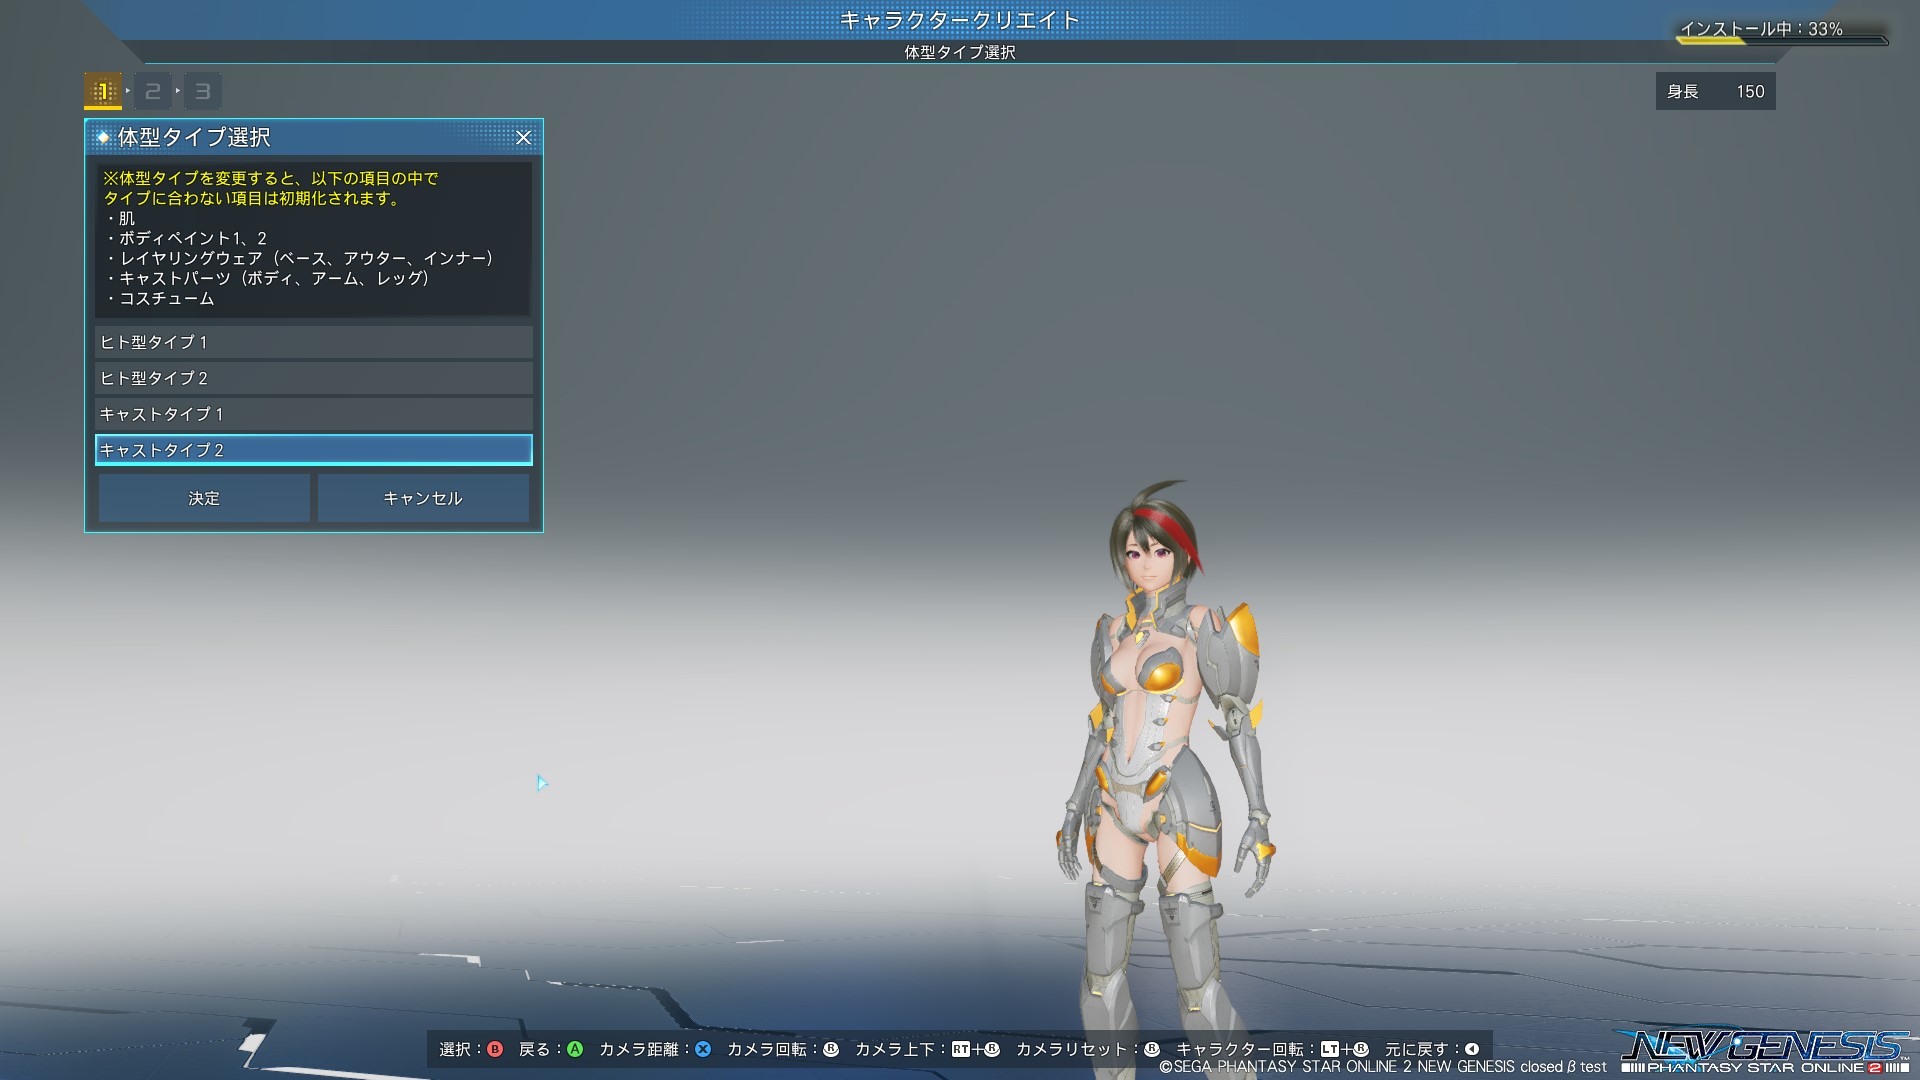Click the install progress bar
The width and height of the screenshot is (1920, 1080).
click(1782, 41)
